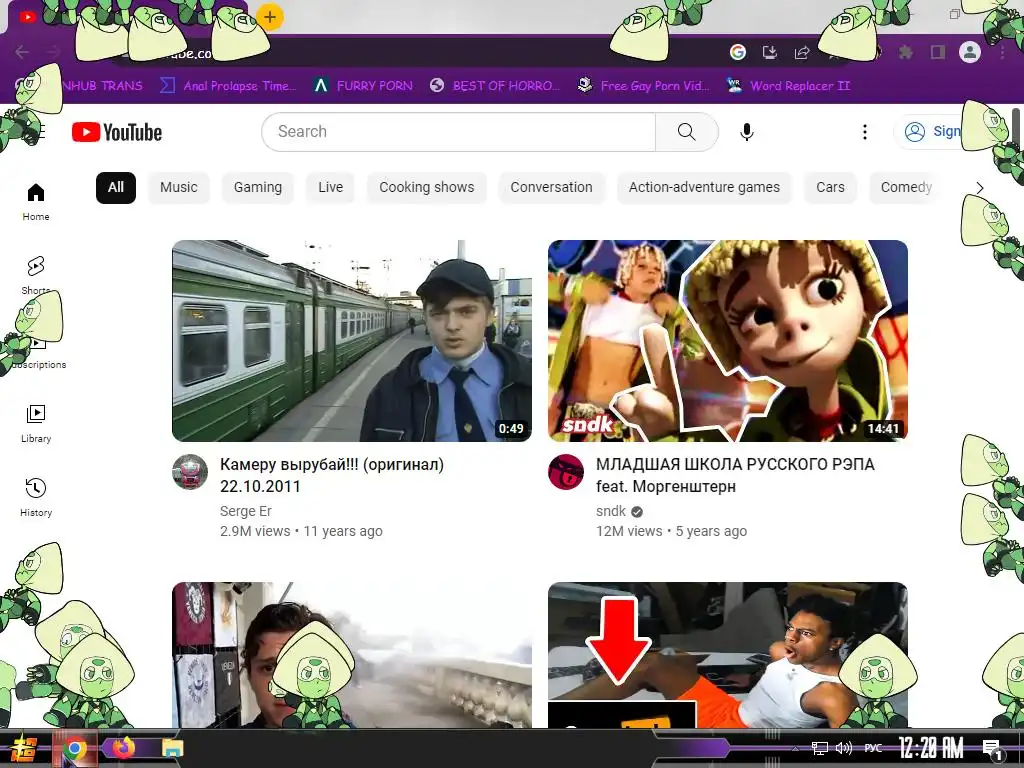The width and height of the screenshot is (1024, 768).
Task: Click the Chrome taskbar icon
Action: (x=74, y=748)
